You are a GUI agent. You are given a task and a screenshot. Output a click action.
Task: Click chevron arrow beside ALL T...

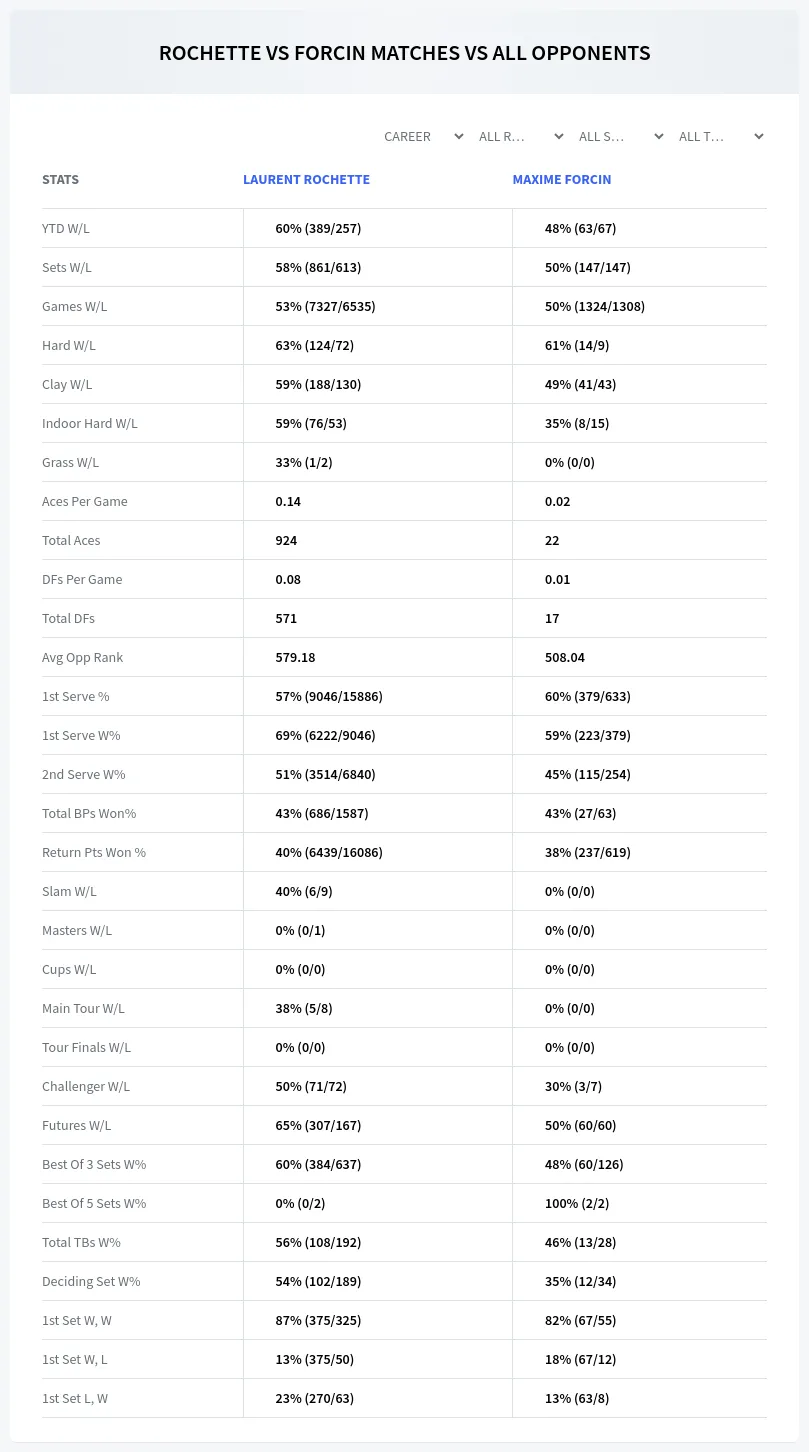point(759,137)
